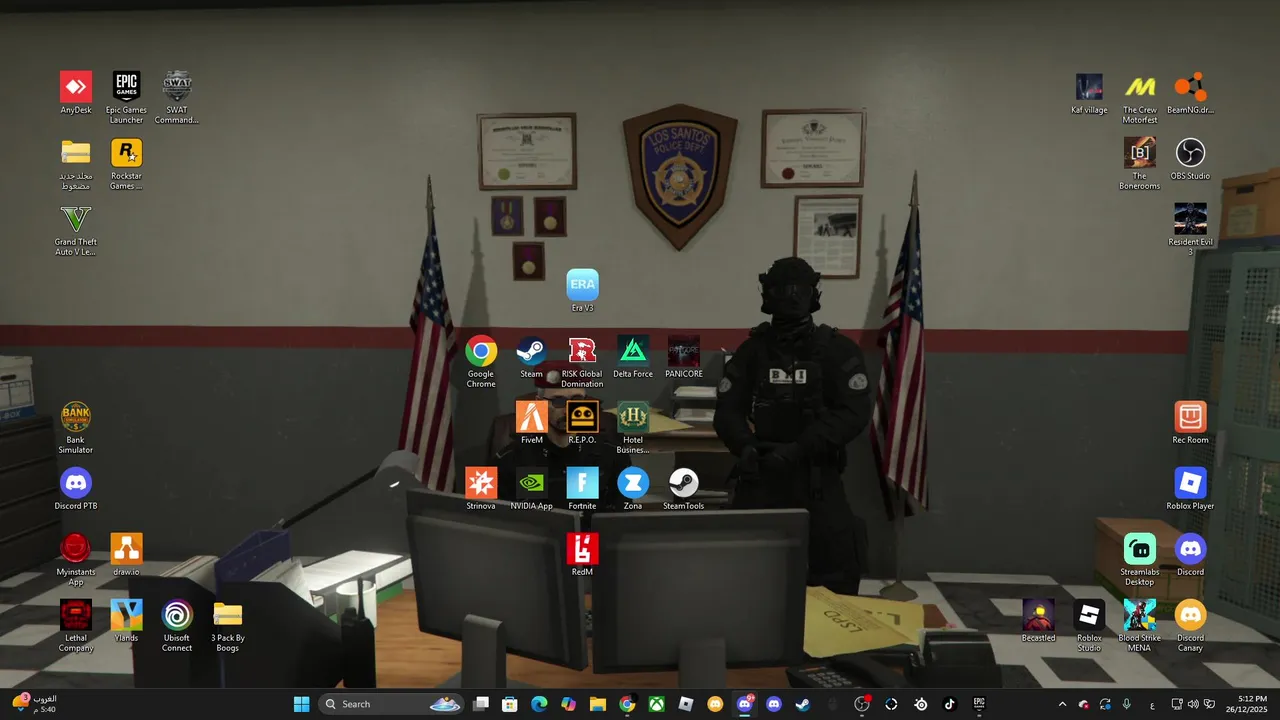Image resolution: width=1280 pixels, height=720 pixels.
Task: Open volume control in system tray
Action: pyautogui.click(x=1193, y=704)
